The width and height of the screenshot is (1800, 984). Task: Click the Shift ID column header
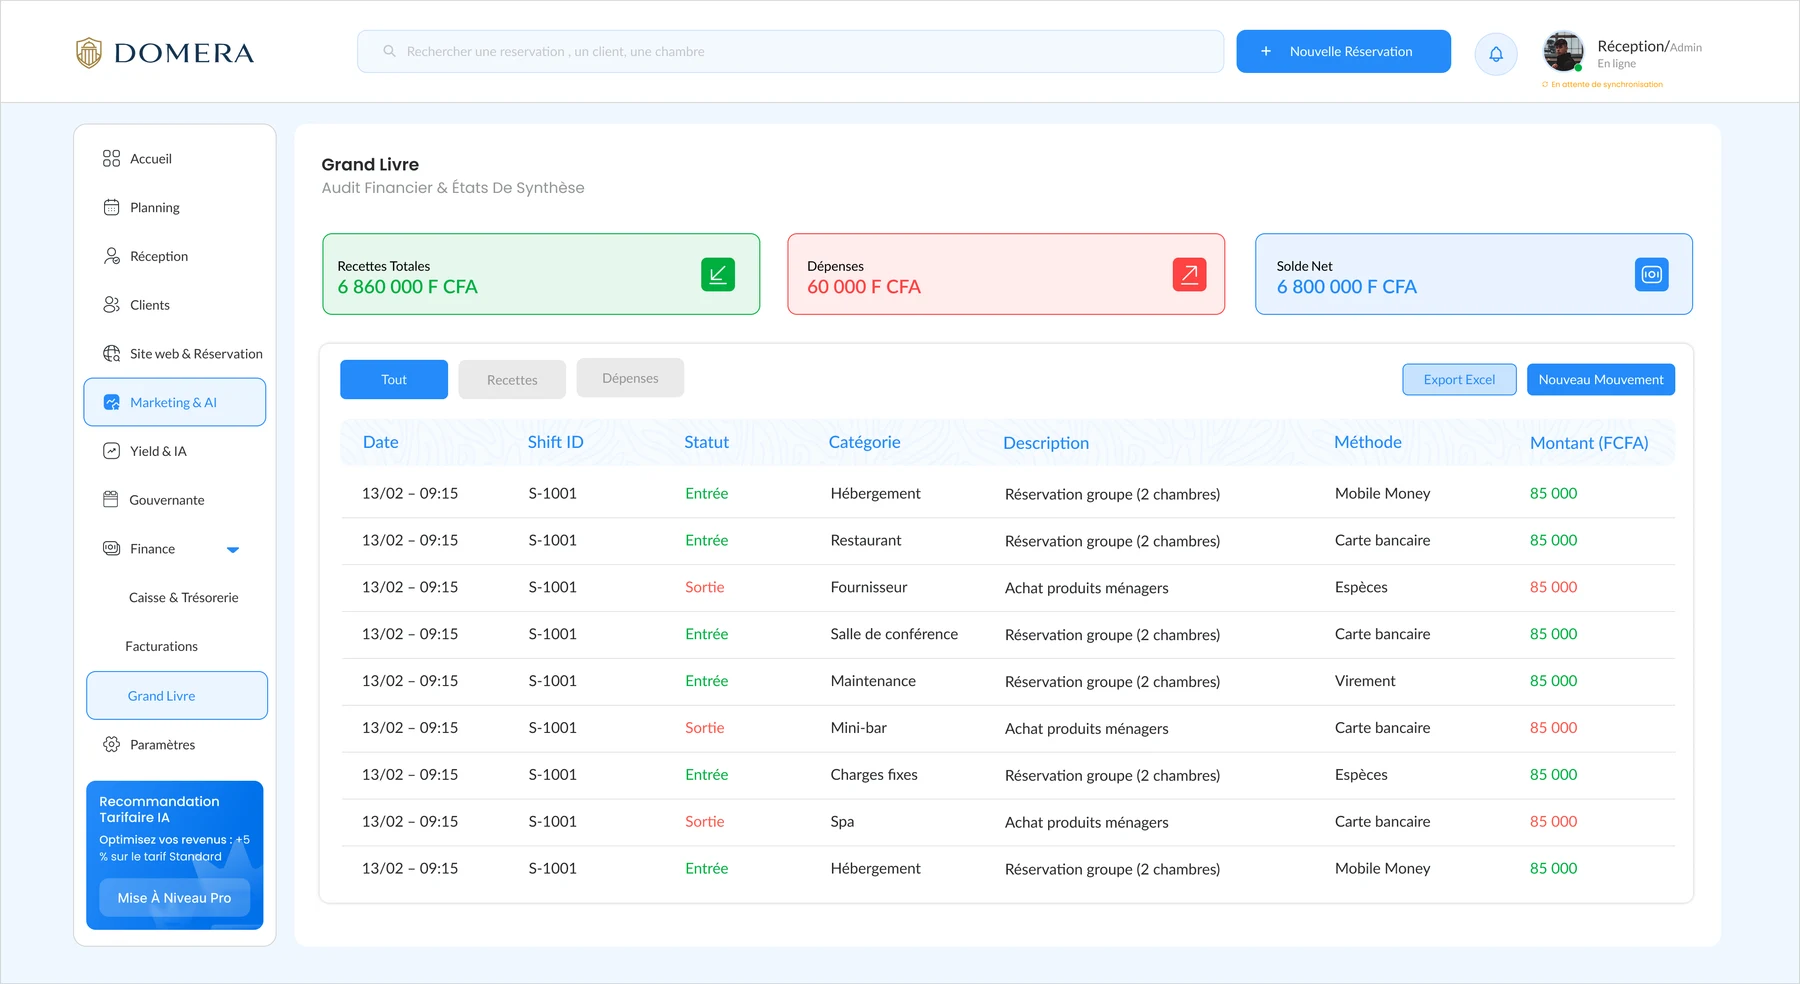click(x=555, y=442)
